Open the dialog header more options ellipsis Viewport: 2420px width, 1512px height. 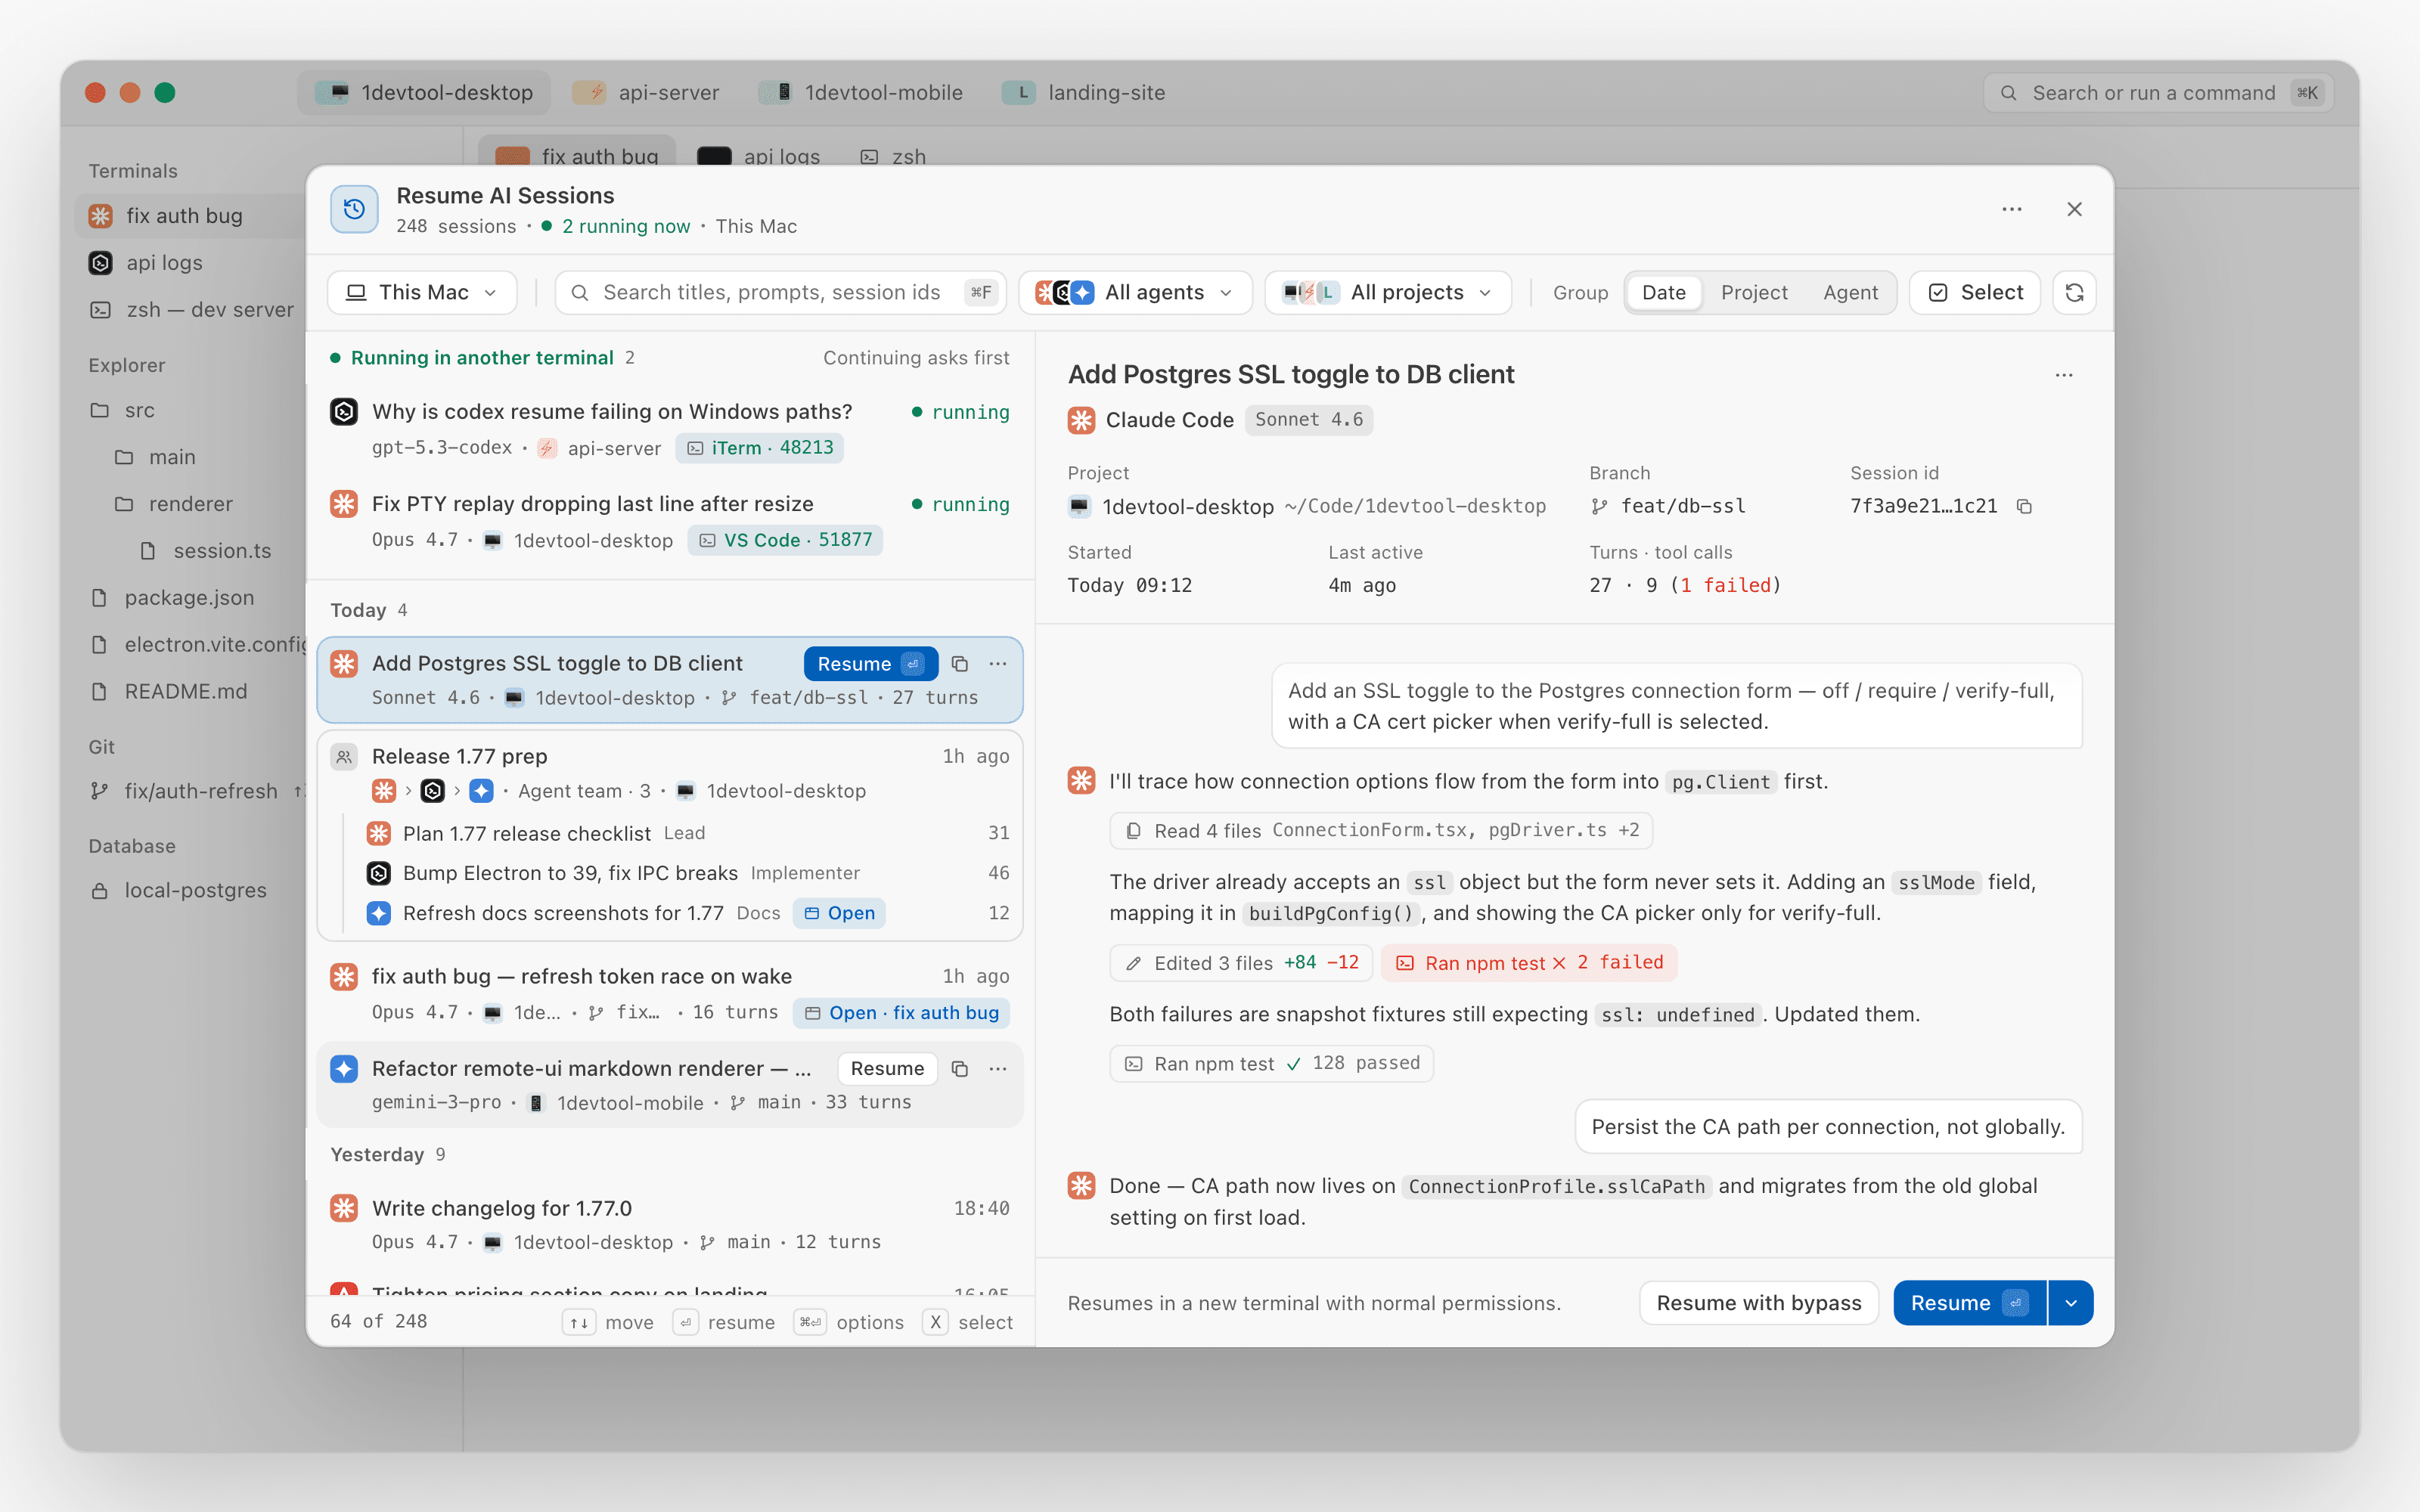click(x=2012, y=209)
